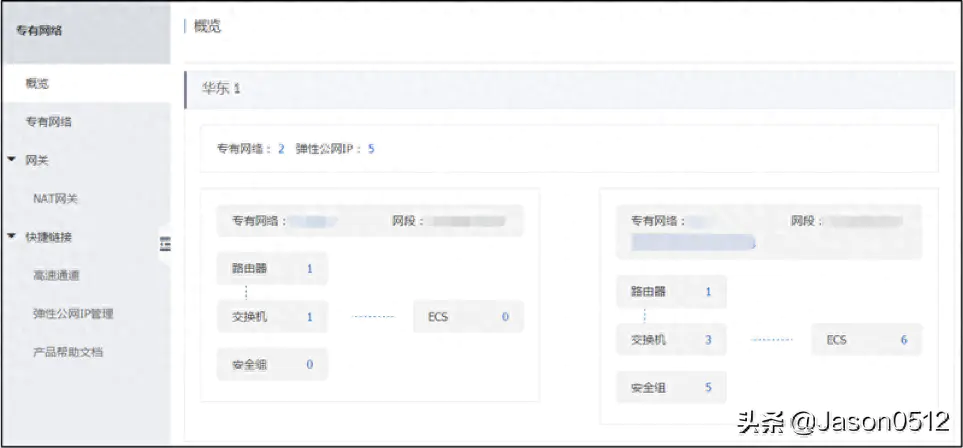Collapse the 快捷链接 section arrow
Viewport: 963px width, 448px height.
[x=11, y=237]
